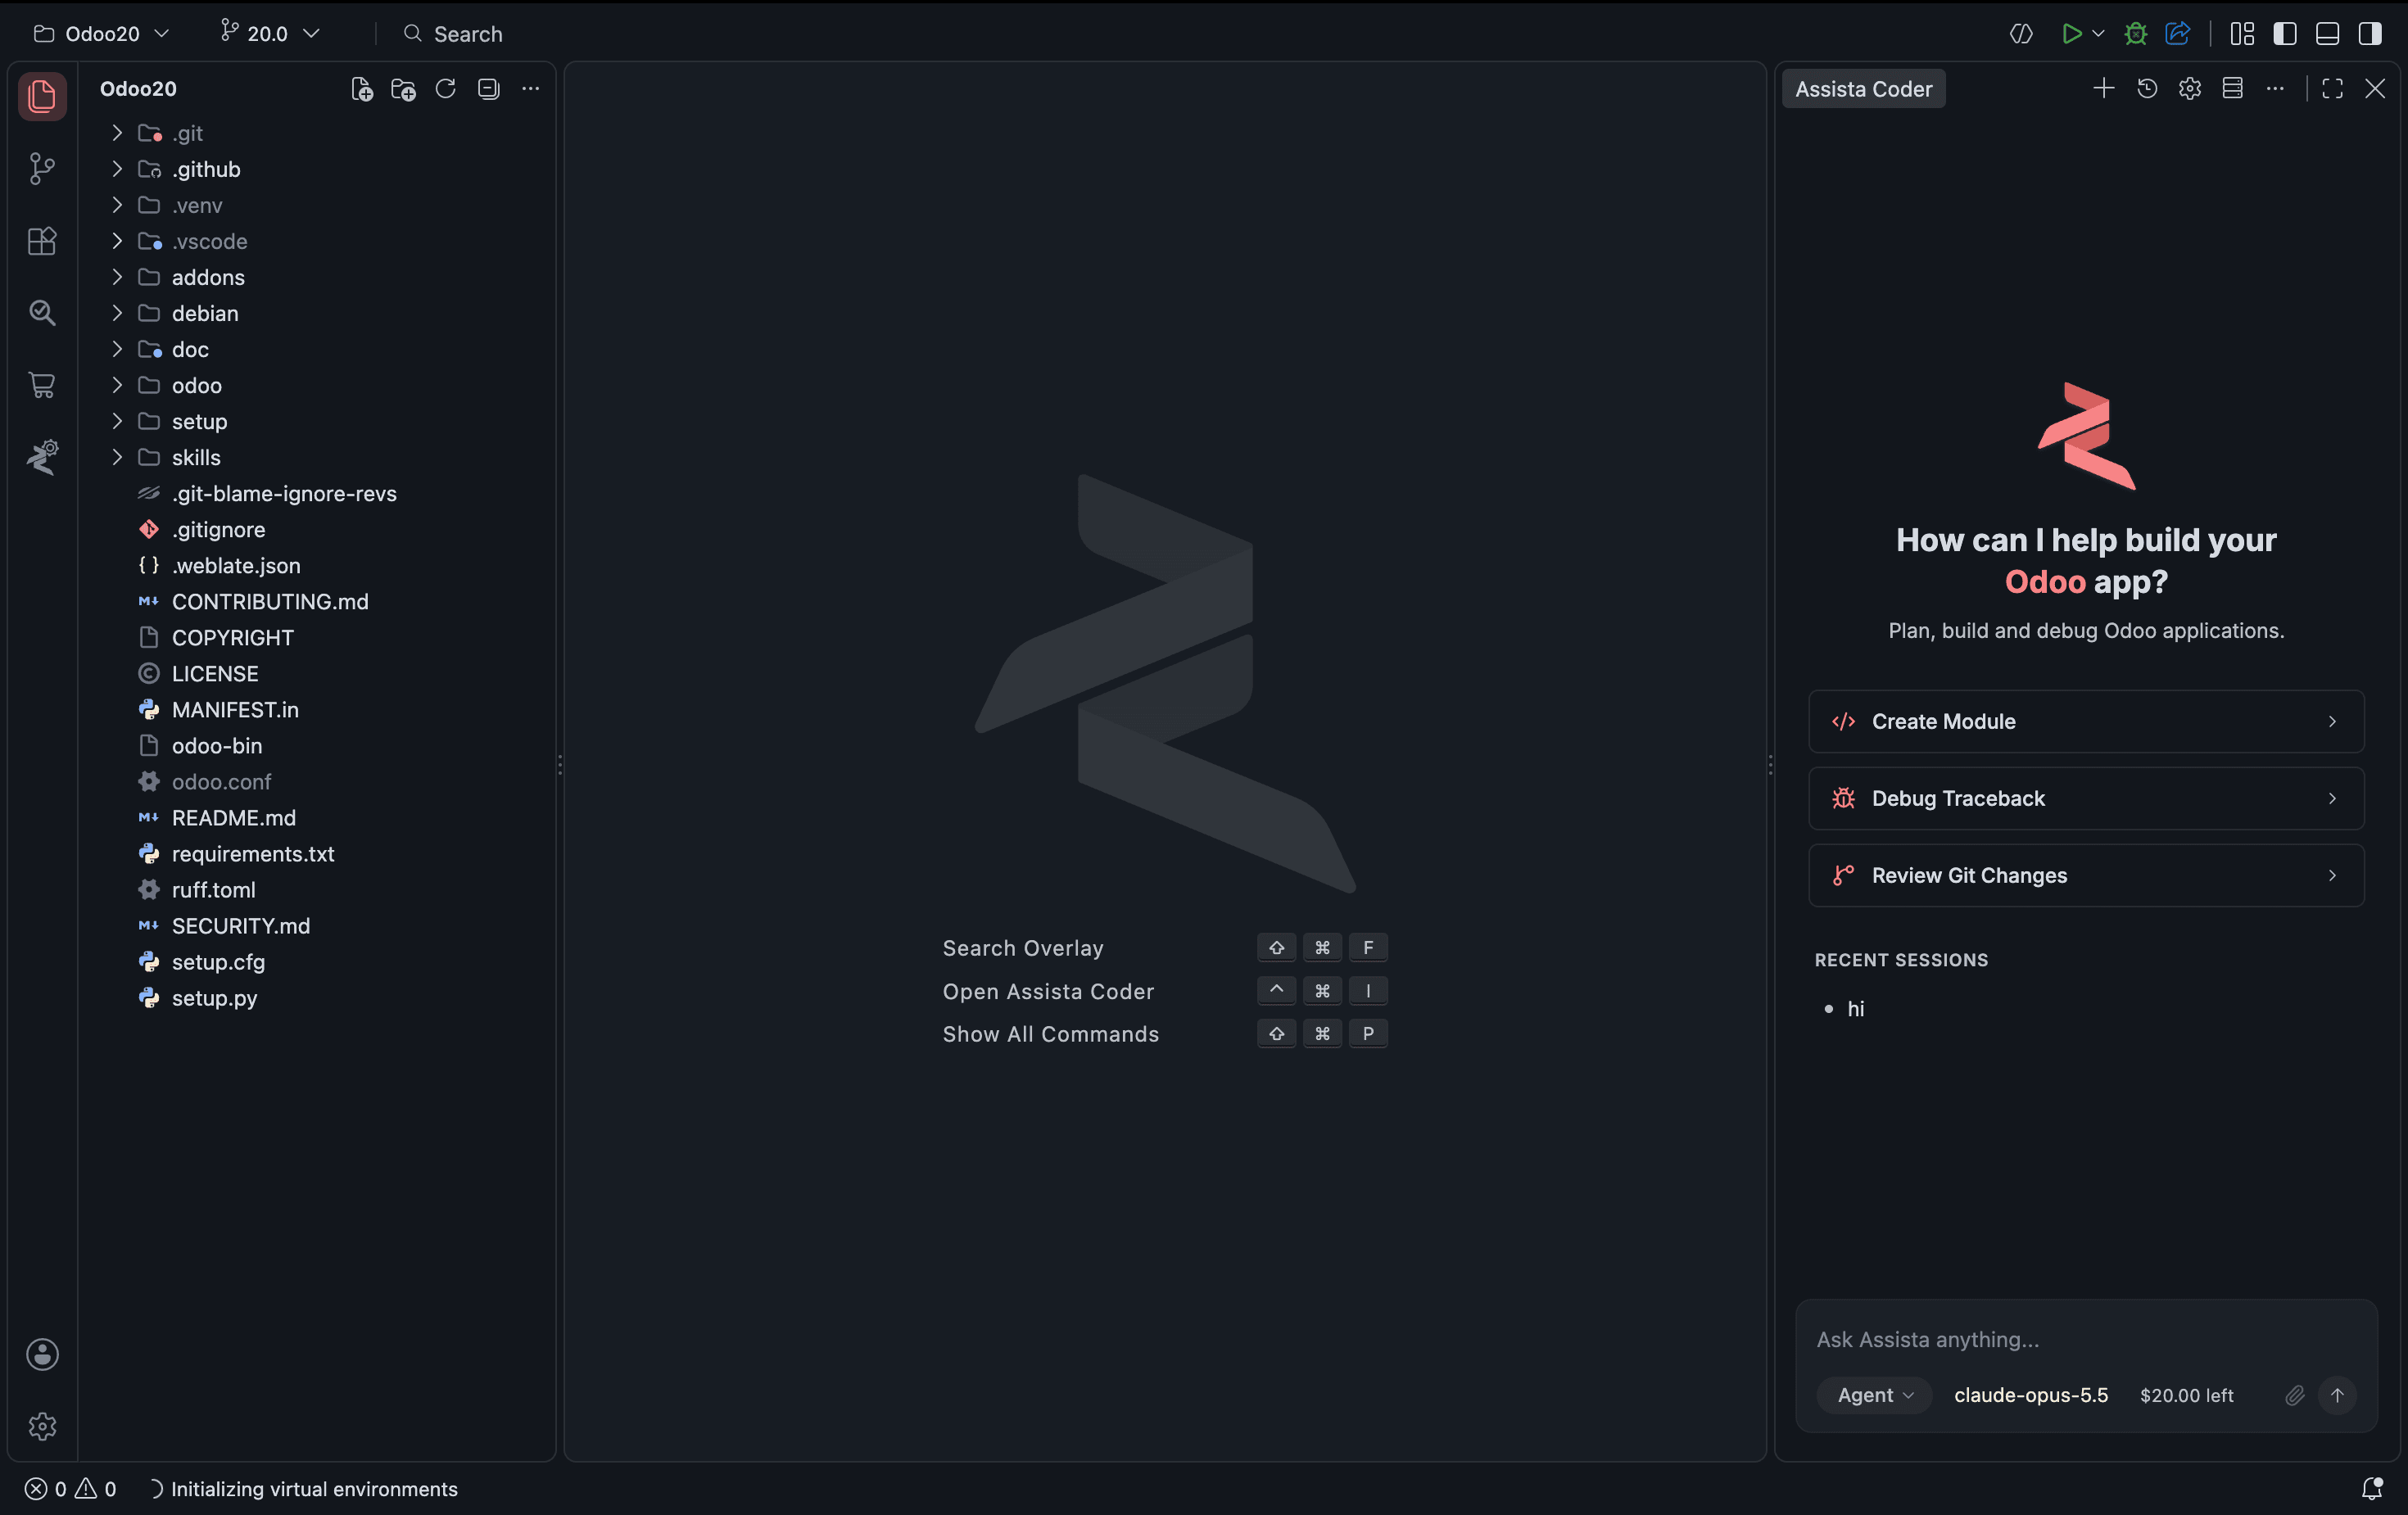Maximize the Assista Coder panel
The height and width of the screenshot is (1515, 2408).
2333,89
